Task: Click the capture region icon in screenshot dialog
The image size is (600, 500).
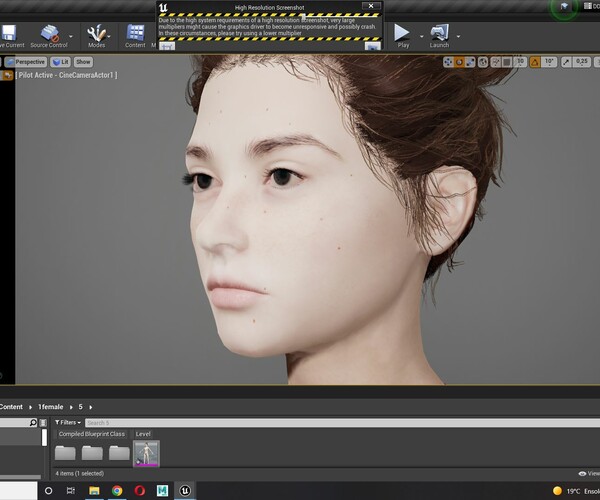Action: click(167, 46)
